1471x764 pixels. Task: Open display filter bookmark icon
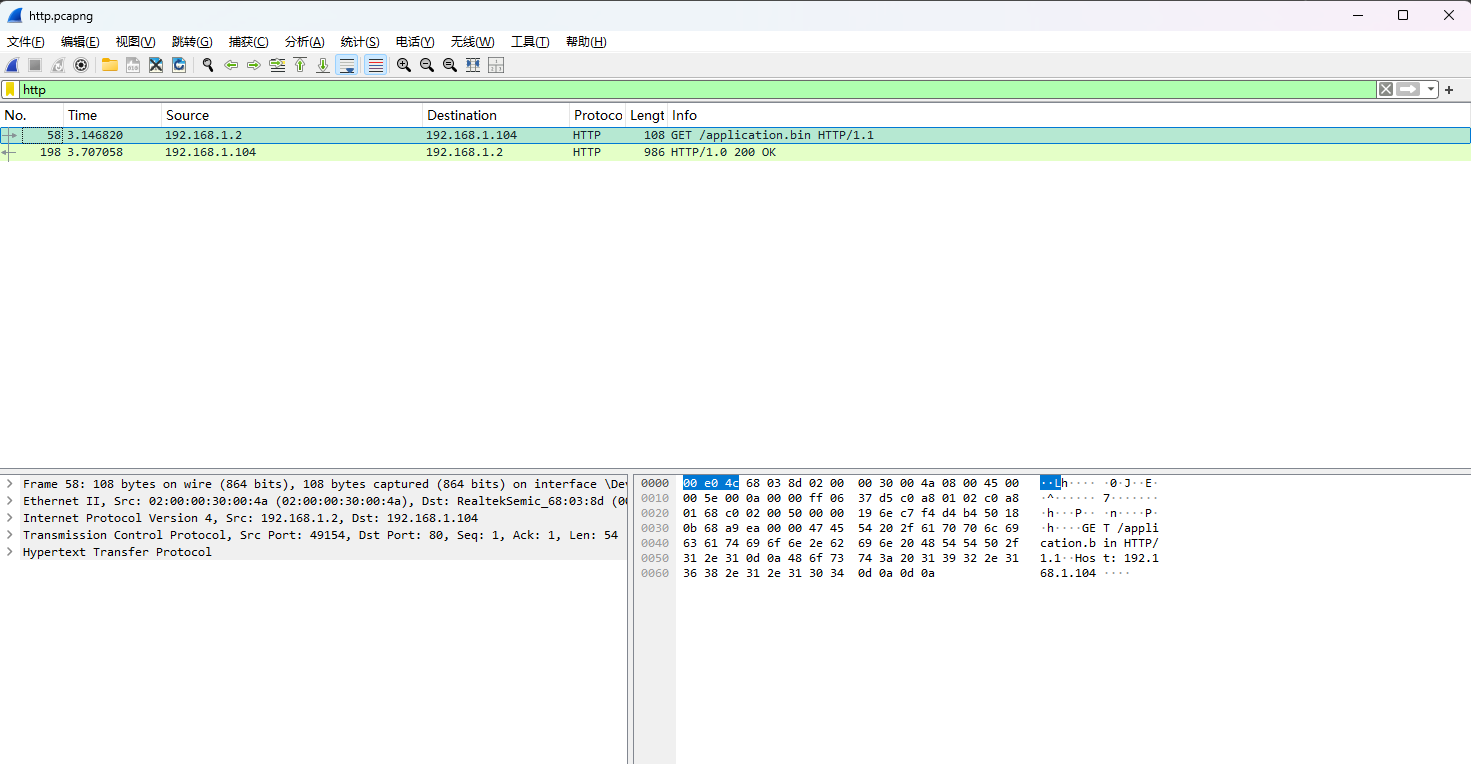click(10, 89)
